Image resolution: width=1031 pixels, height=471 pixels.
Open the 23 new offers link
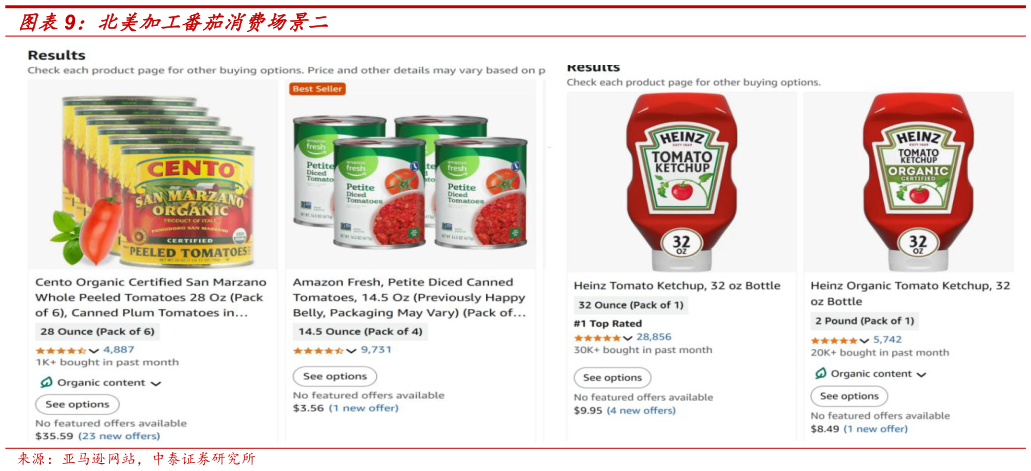118,435
